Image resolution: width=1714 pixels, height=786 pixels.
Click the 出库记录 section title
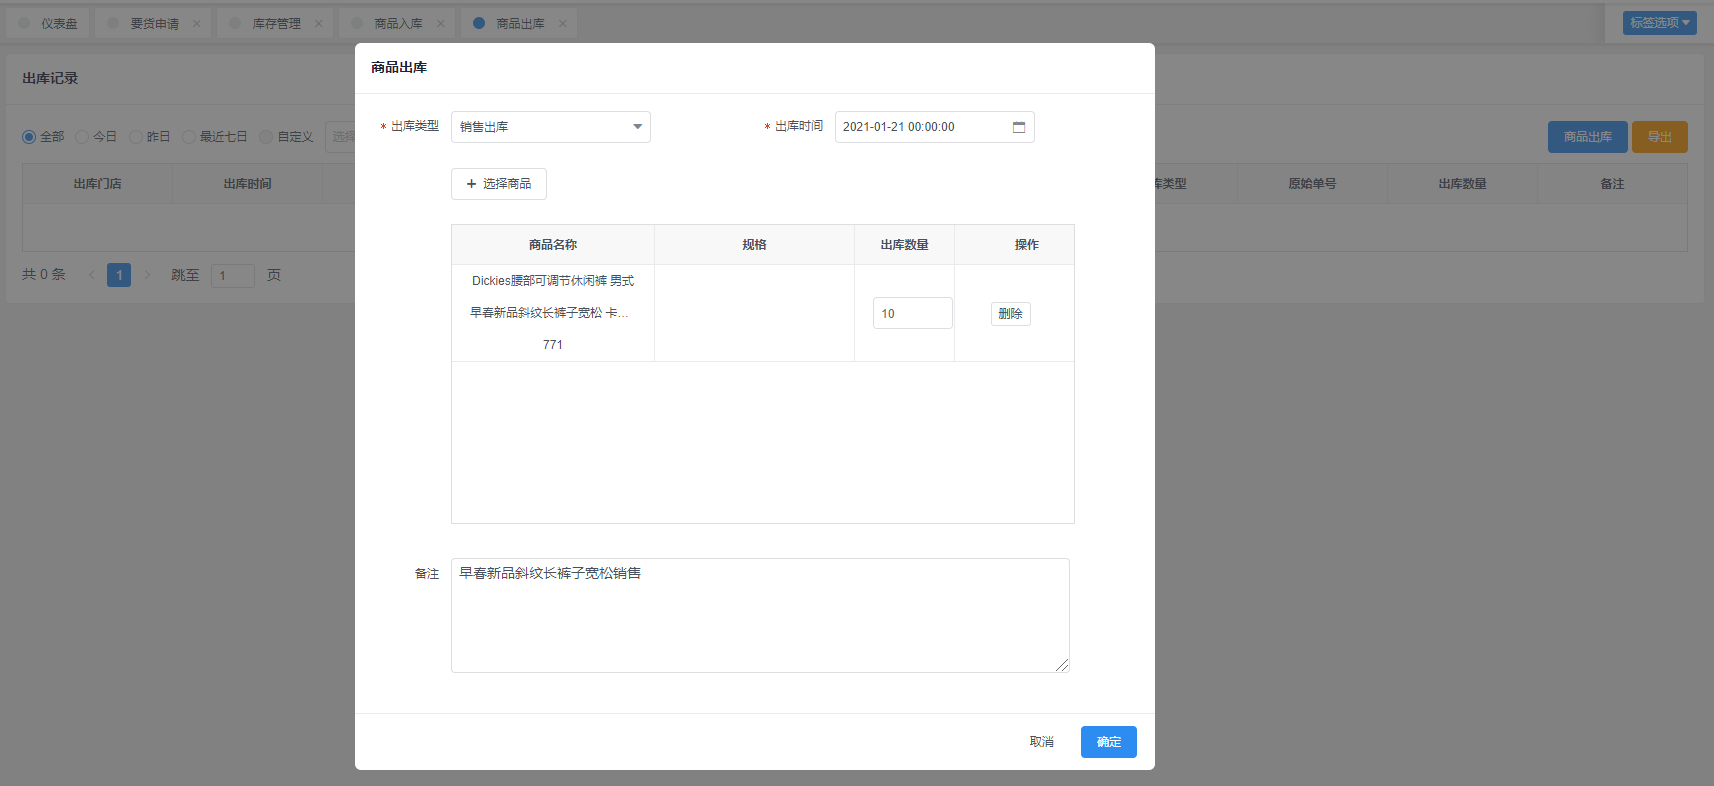pyautogui.click(x=50, y=78)
